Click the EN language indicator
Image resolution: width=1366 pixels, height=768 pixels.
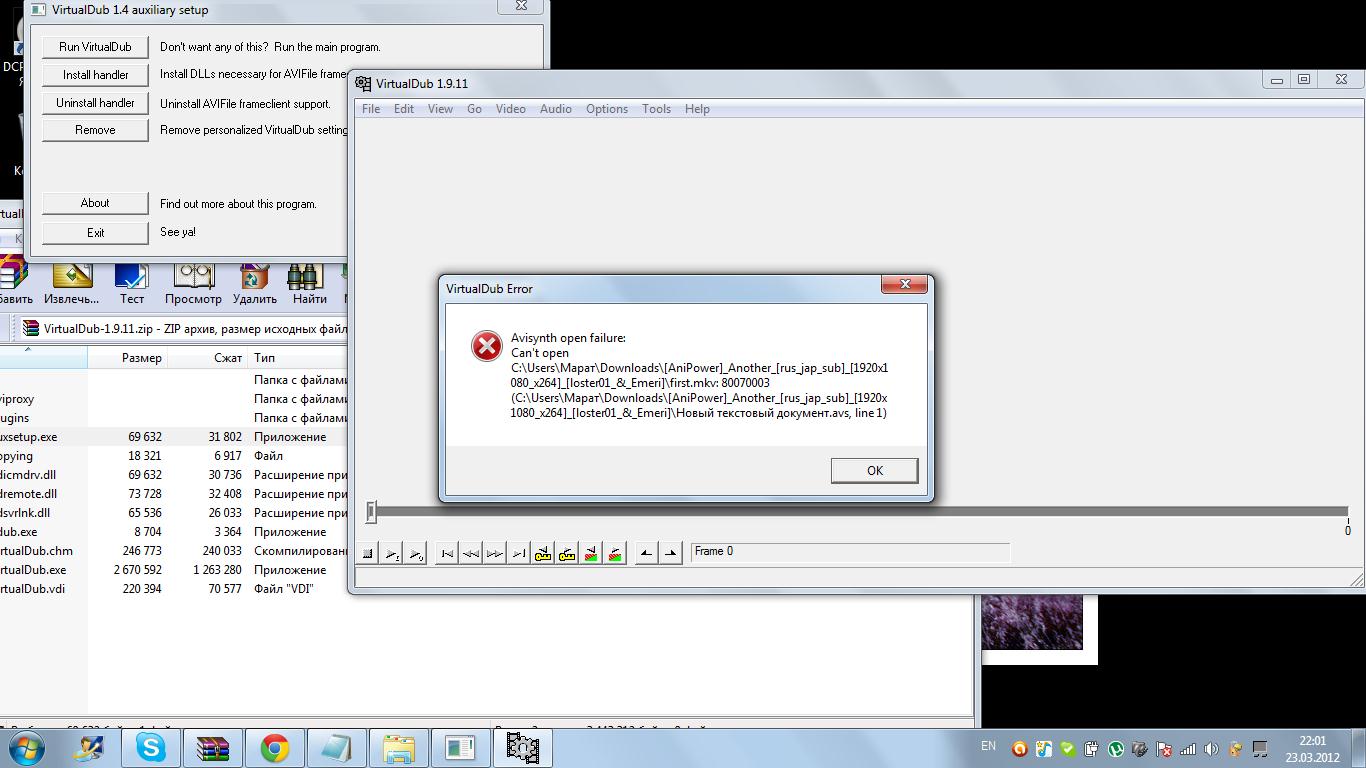[x=988, y=746]
